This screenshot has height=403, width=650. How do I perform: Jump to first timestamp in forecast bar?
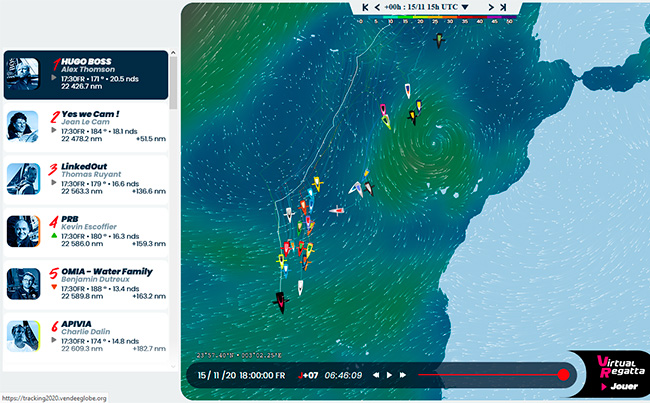coord(365,7)
